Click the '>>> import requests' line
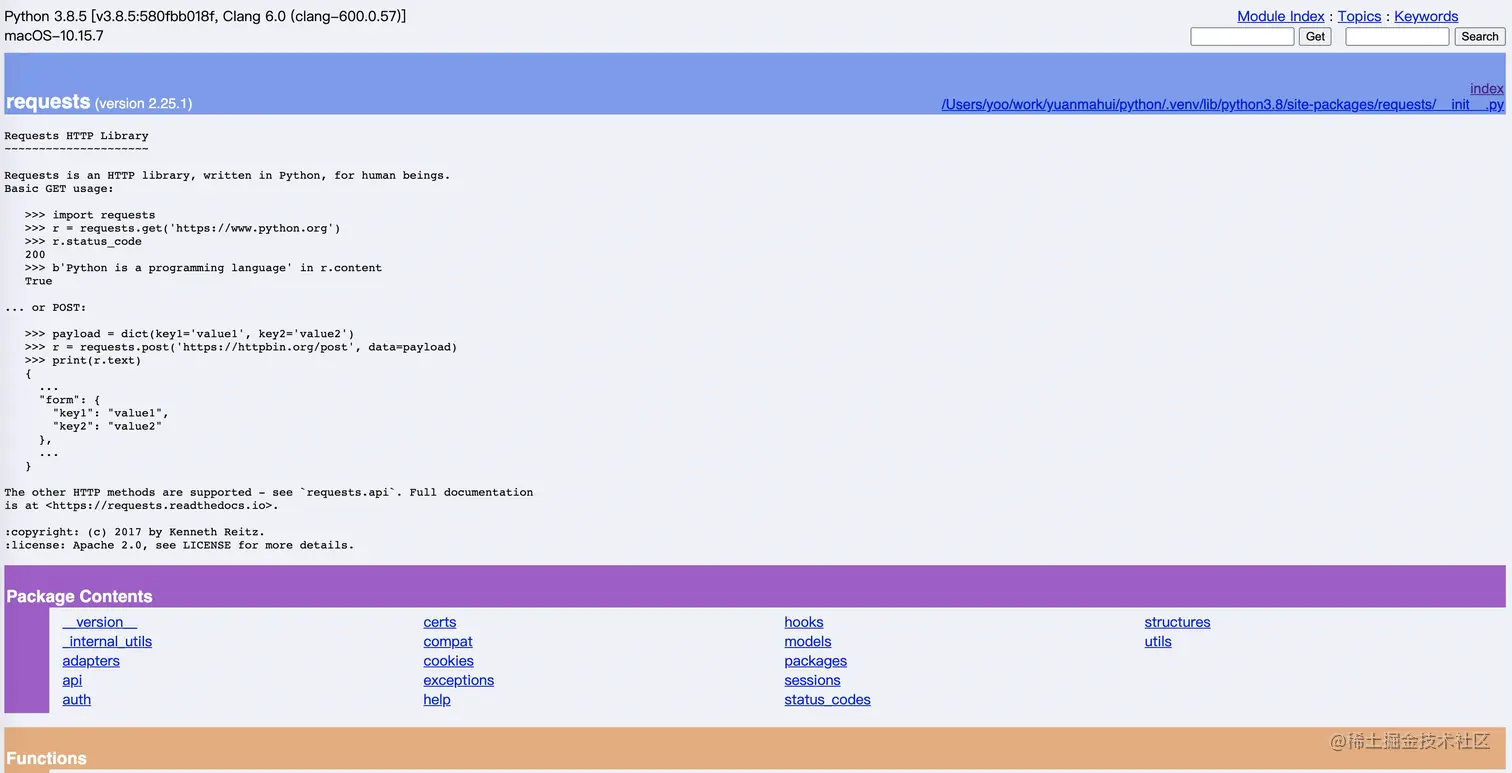 pos(90,215)
